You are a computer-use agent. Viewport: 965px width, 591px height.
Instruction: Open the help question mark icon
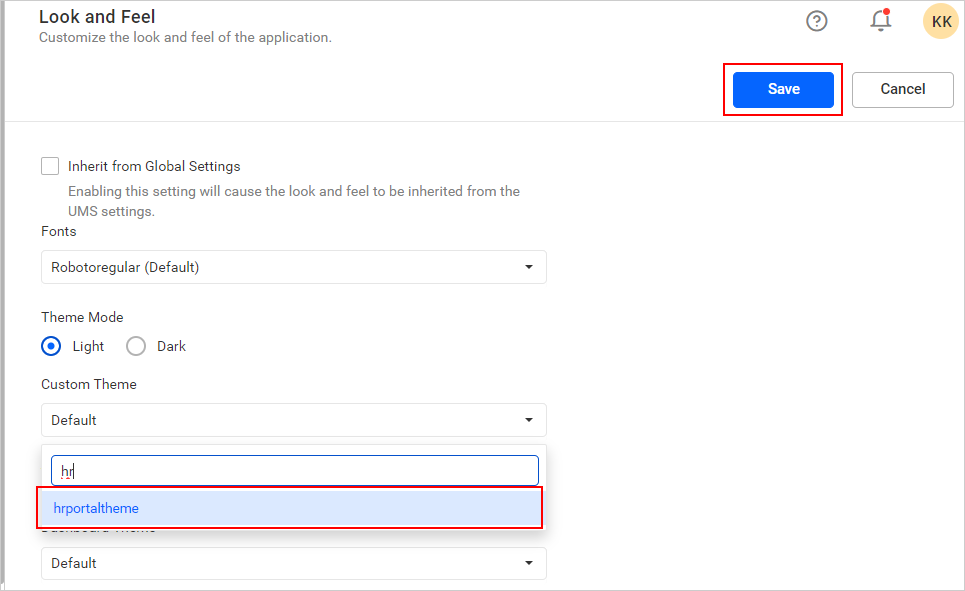click(817, 21)
